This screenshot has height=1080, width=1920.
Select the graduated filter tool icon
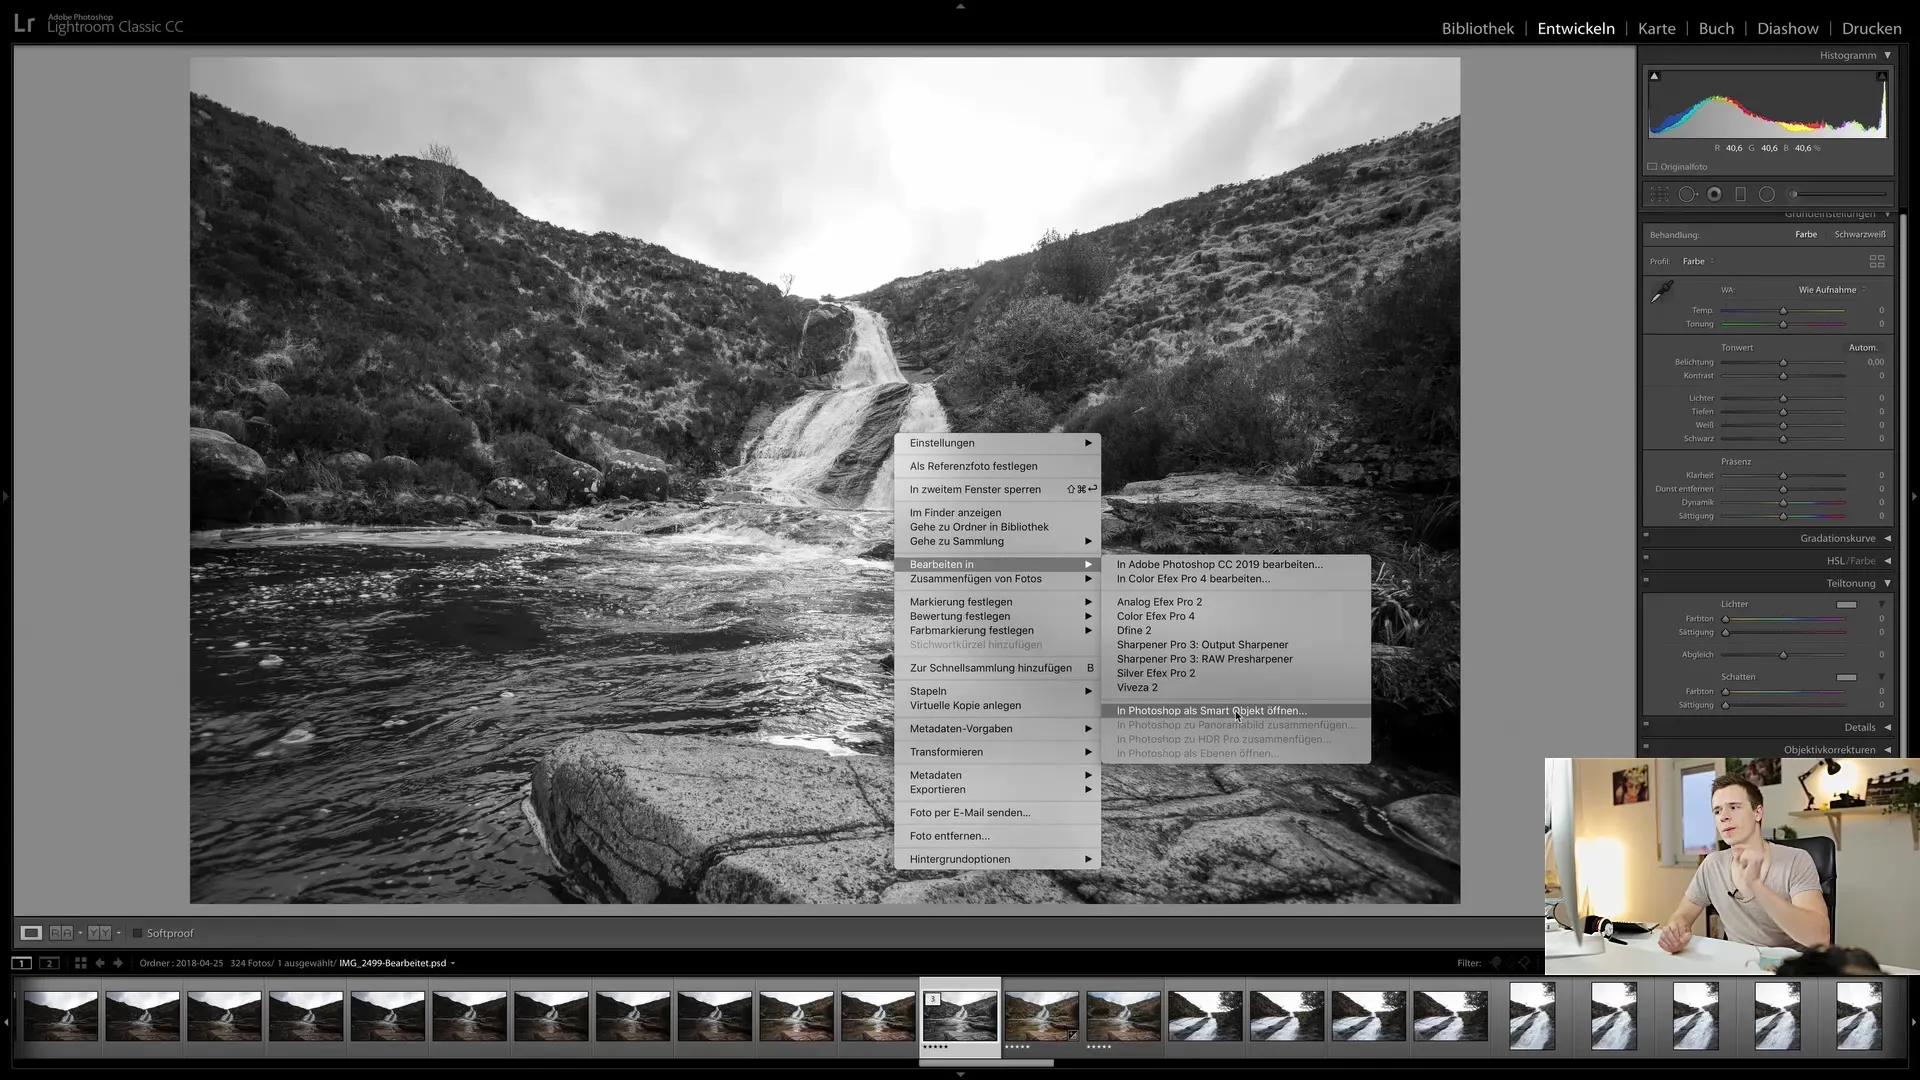[1740, 194]
